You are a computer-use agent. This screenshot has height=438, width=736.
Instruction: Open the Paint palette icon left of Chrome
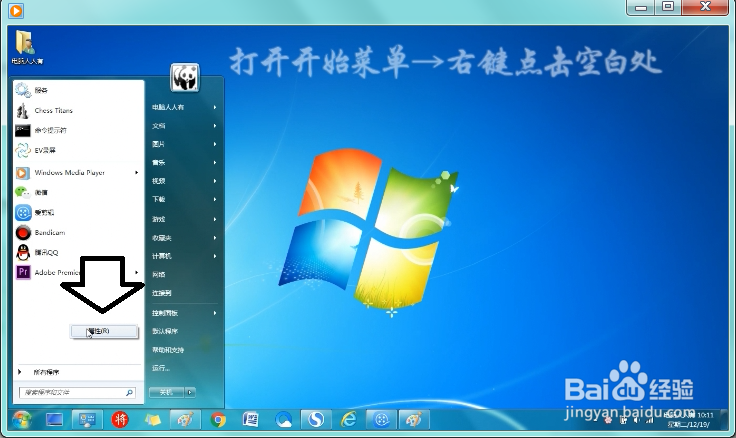click(x=185, y=419)
